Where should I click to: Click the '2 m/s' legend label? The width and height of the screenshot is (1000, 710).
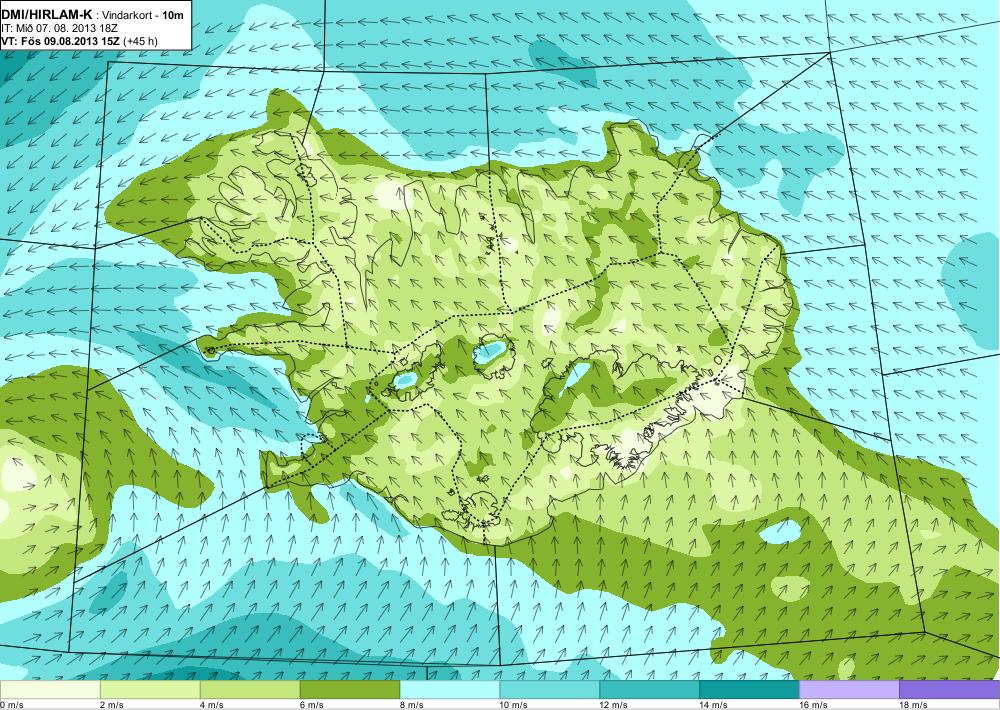[112, 705]
